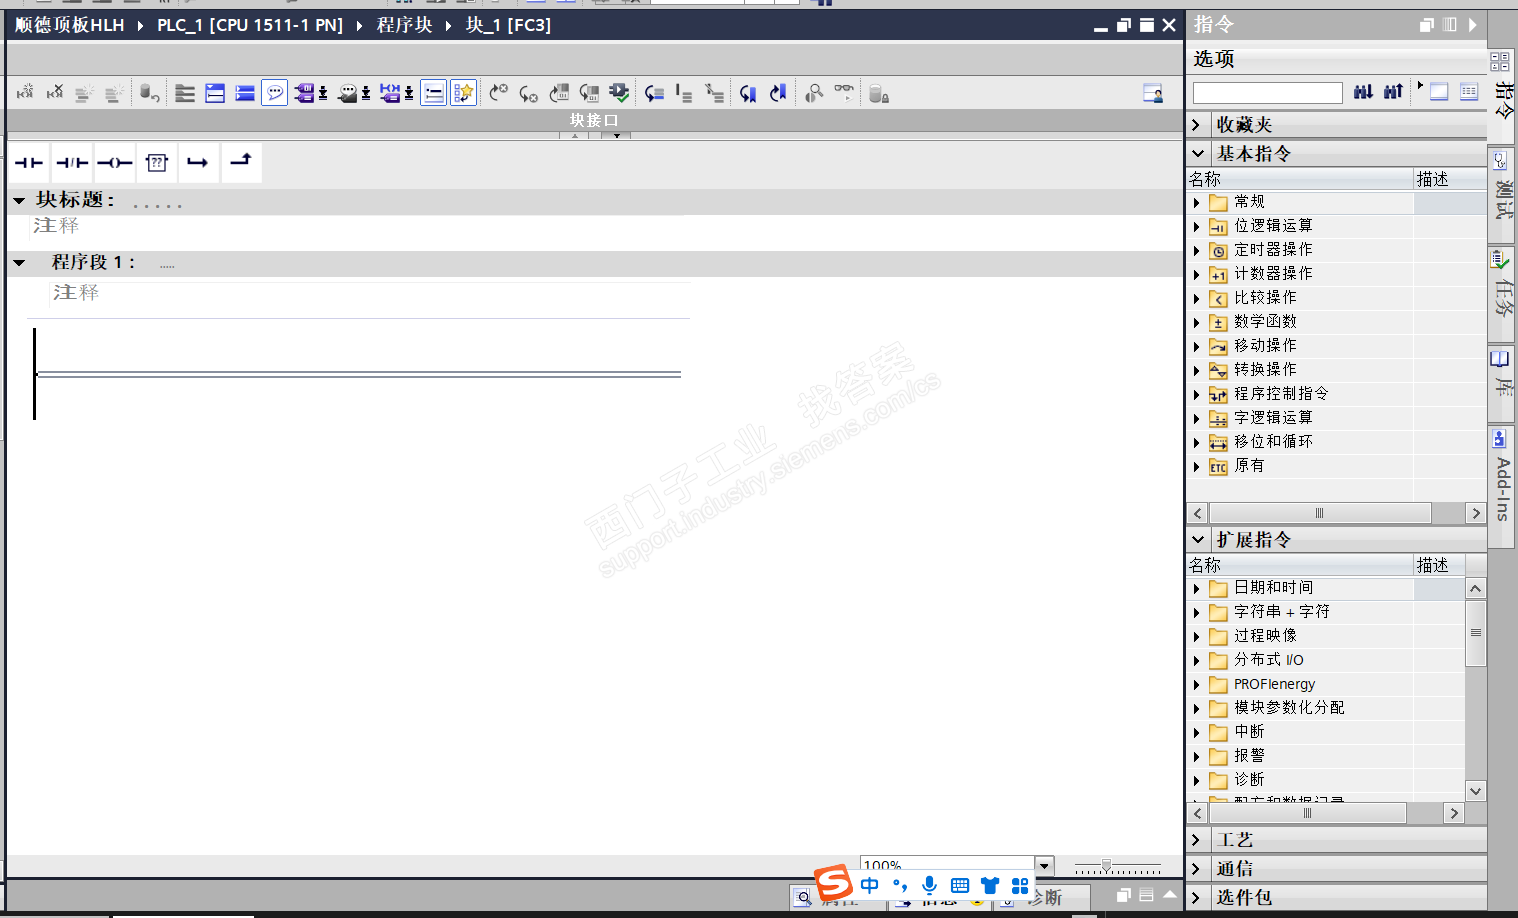Click the glasses monitoring on/off icon
This screenshot has width=1518, height=918.
845,92
